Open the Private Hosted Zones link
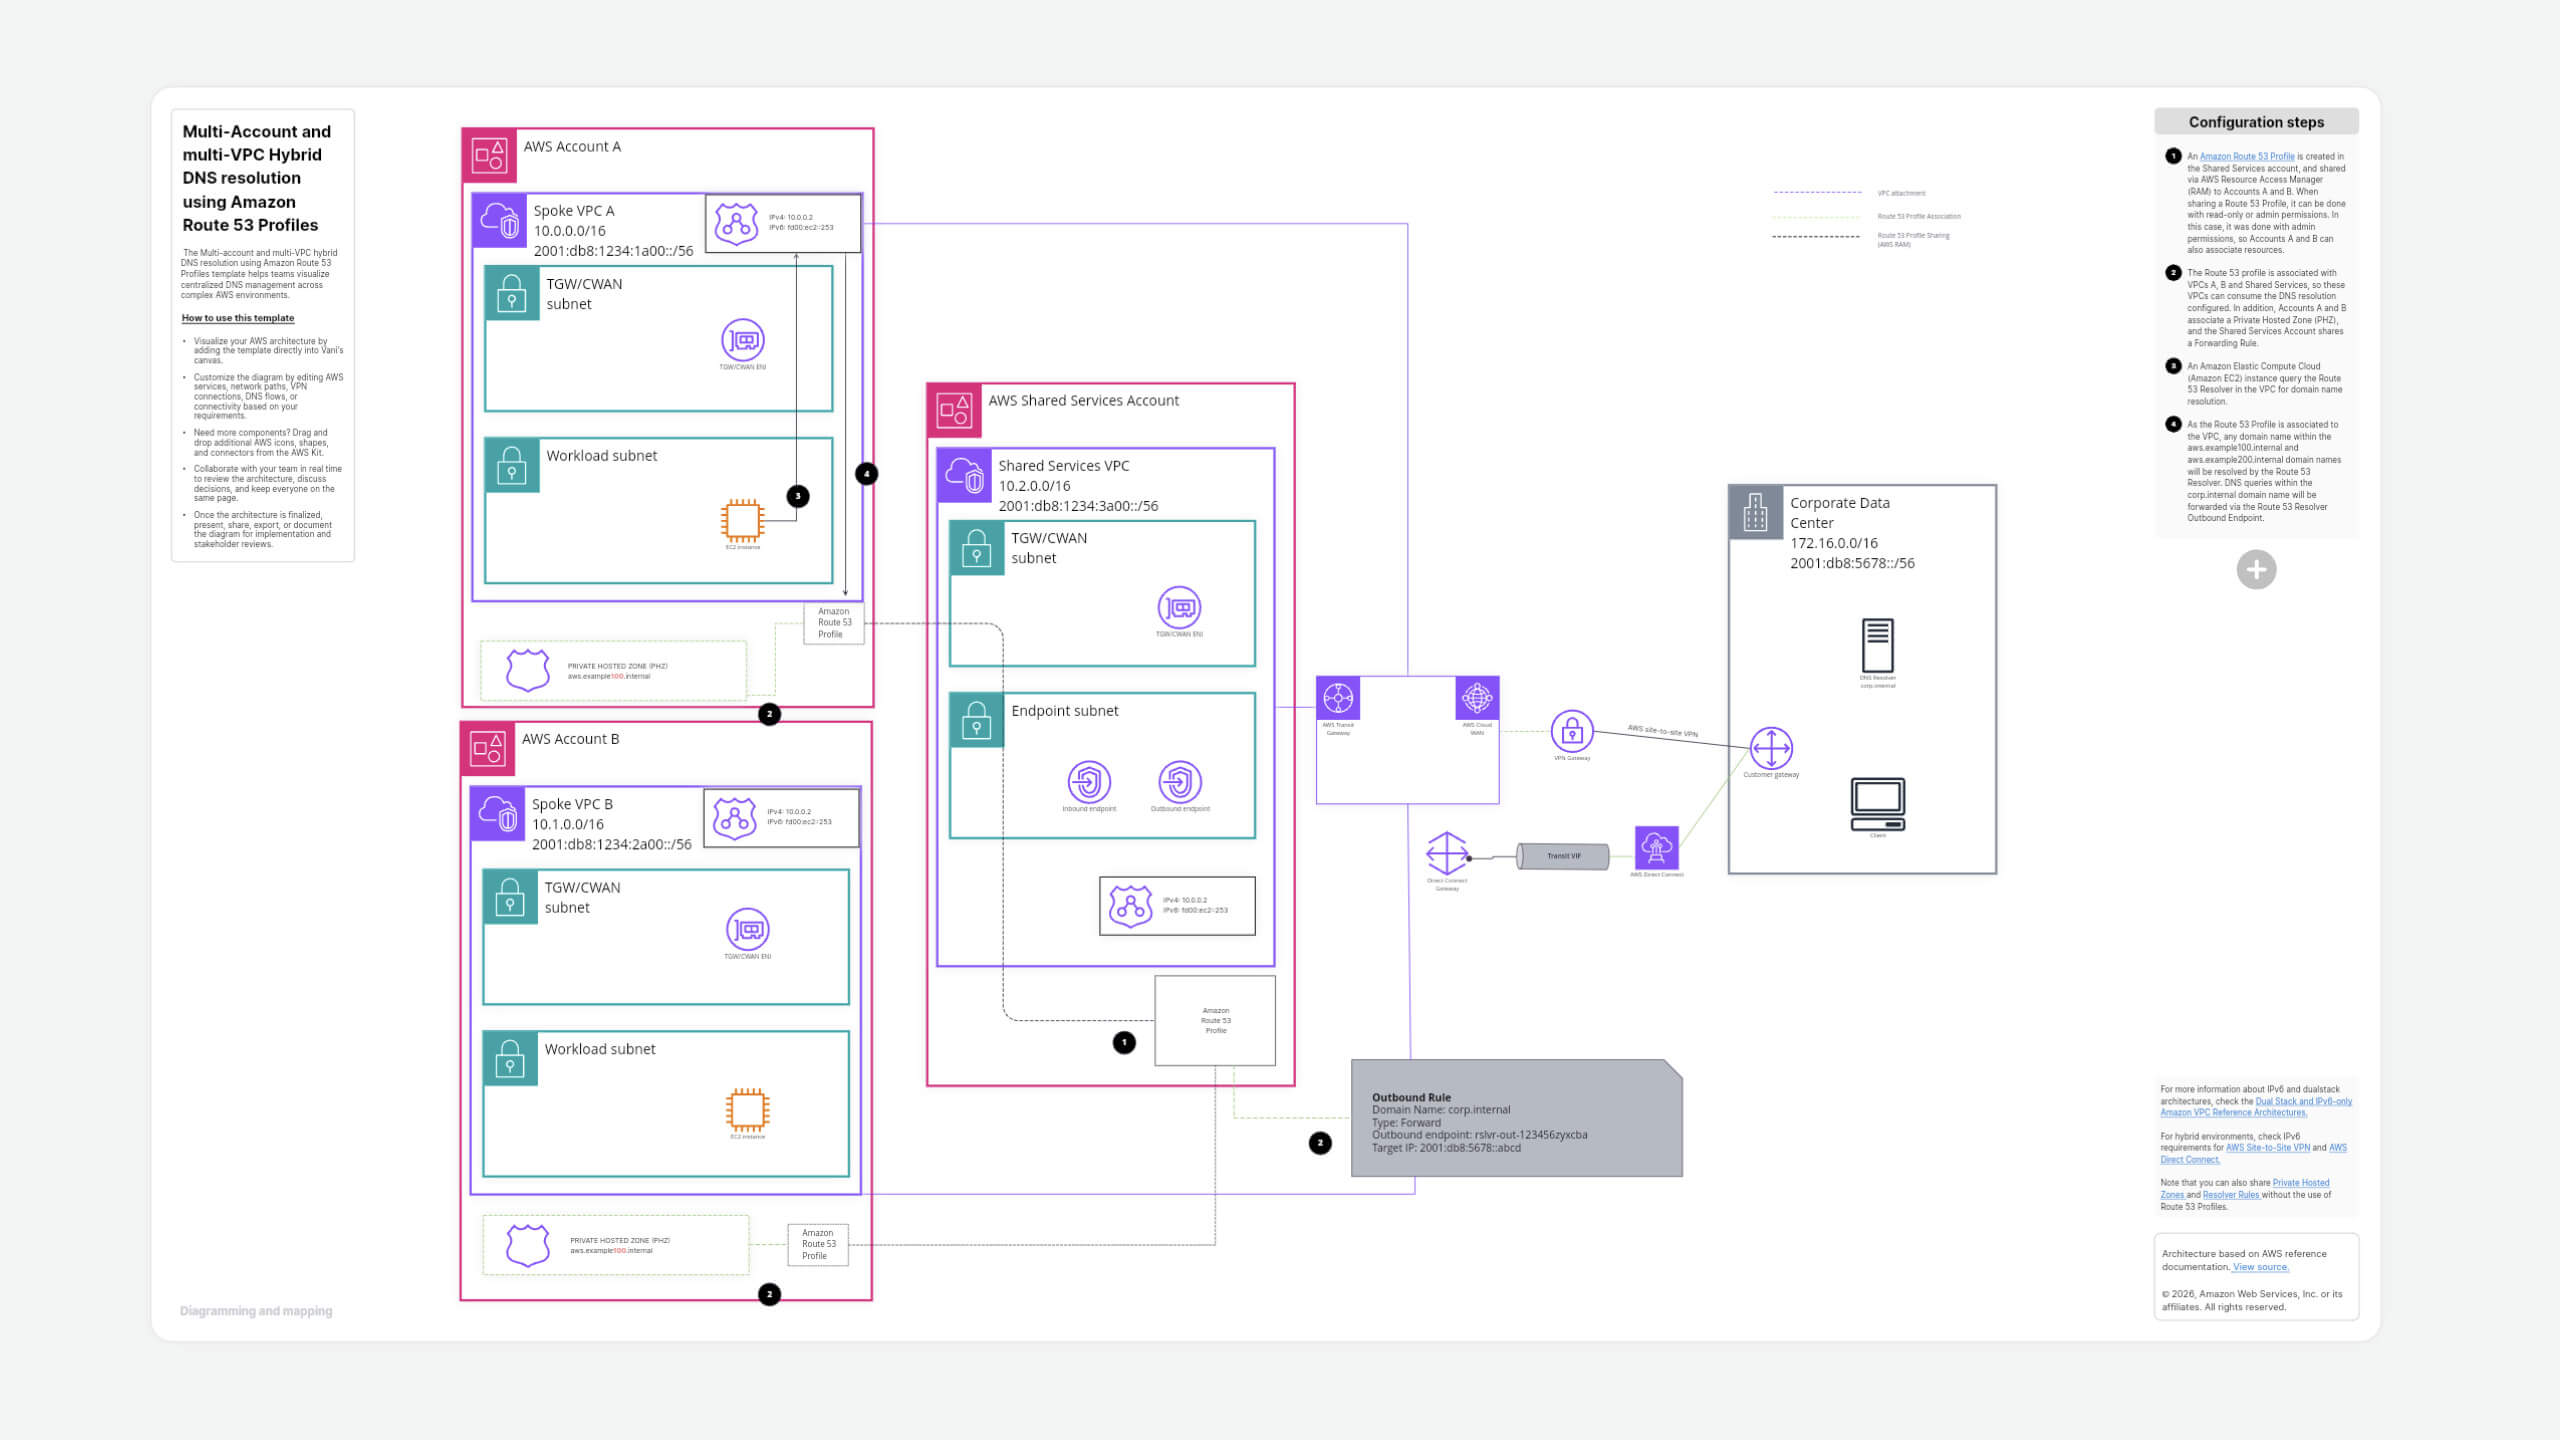This screenshot has width=2560, height=1440. pos(2245,1189)
